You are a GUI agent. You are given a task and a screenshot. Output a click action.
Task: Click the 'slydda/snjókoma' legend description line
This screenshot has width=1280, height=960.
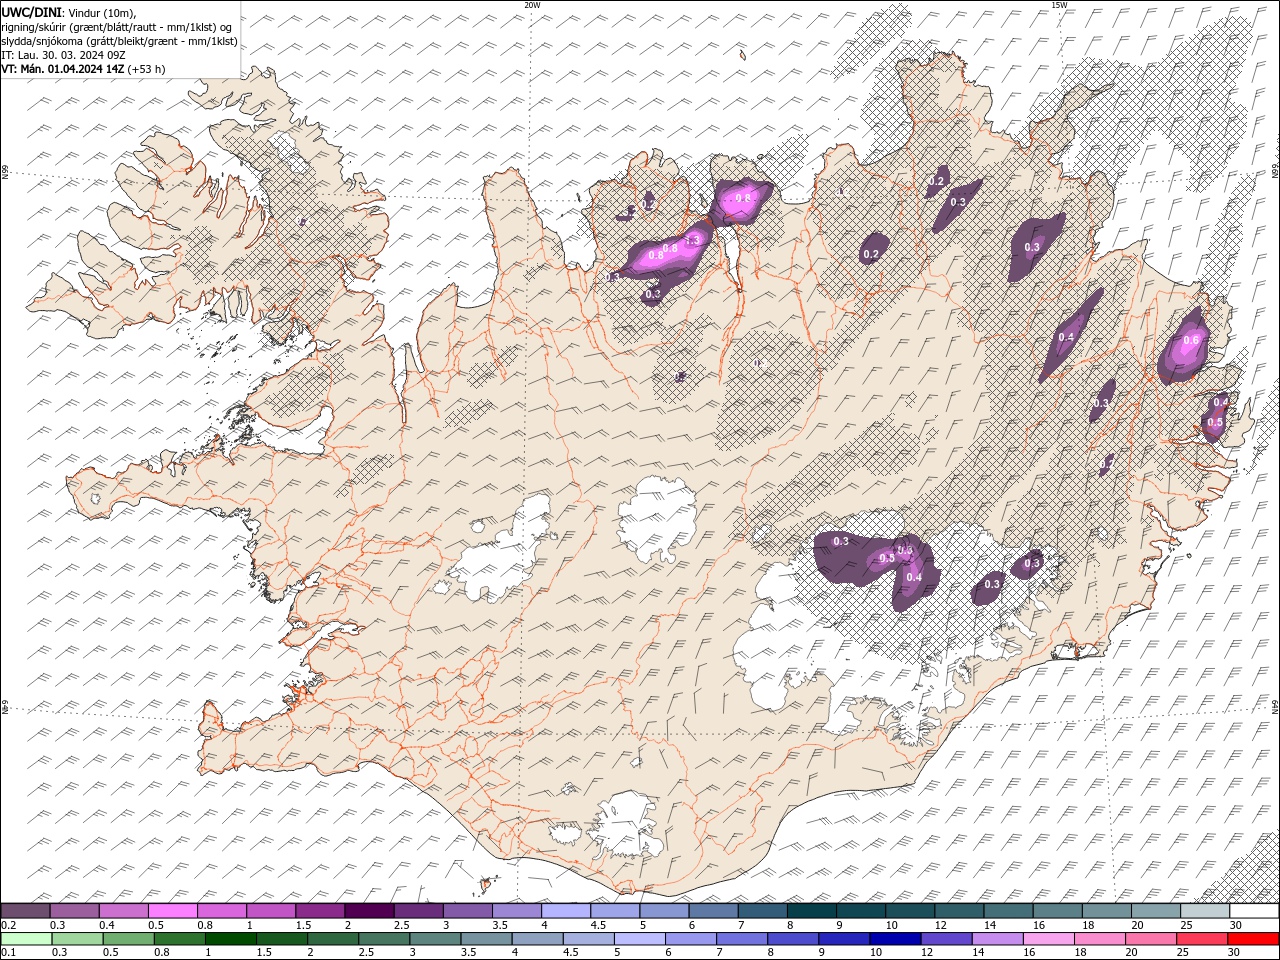tap(119, 41)
